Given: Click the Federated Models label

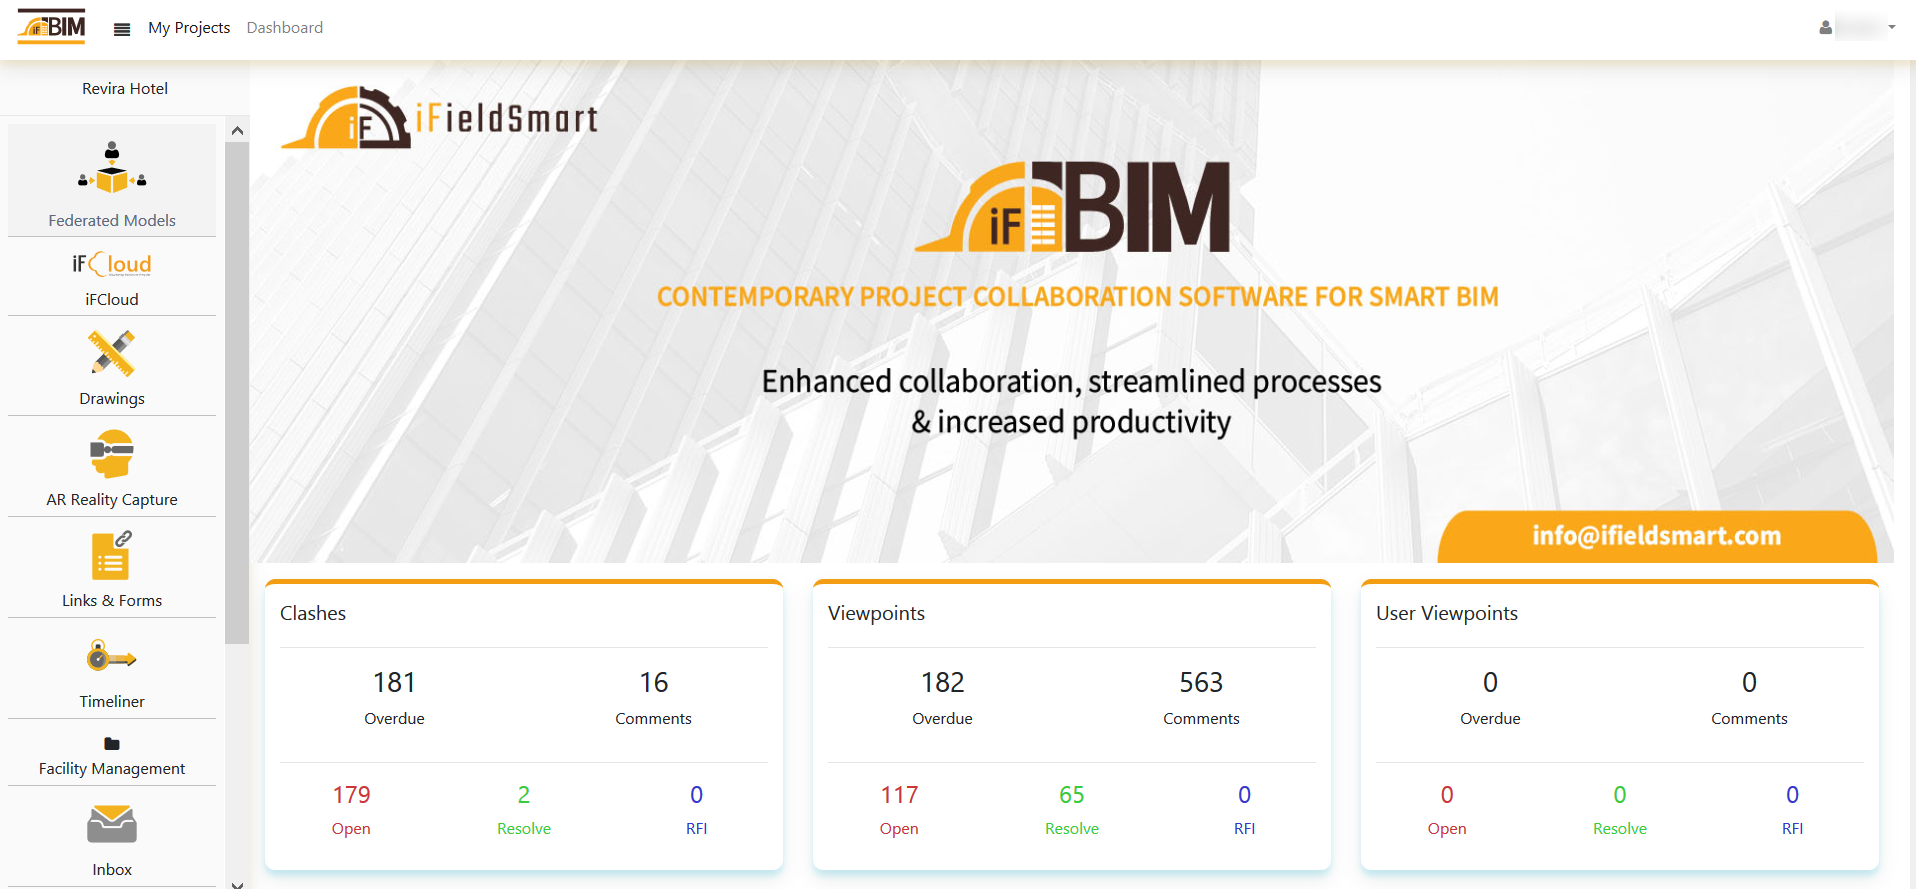Looking at the screenshot, I should click(112, 221).
